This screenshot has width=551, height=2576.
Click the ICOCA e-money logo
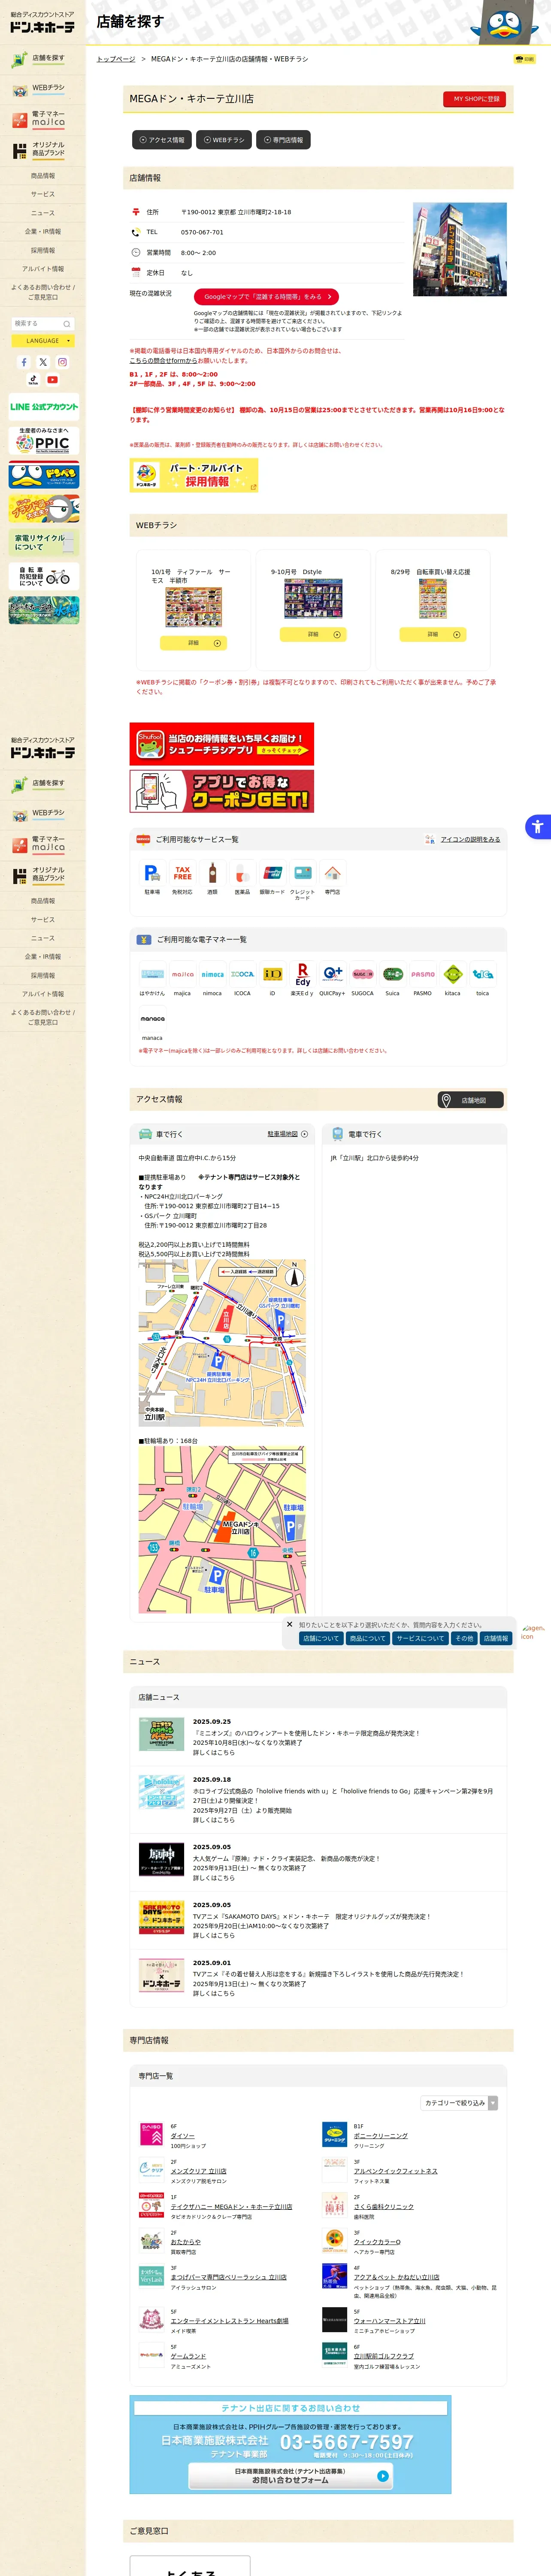242,974
